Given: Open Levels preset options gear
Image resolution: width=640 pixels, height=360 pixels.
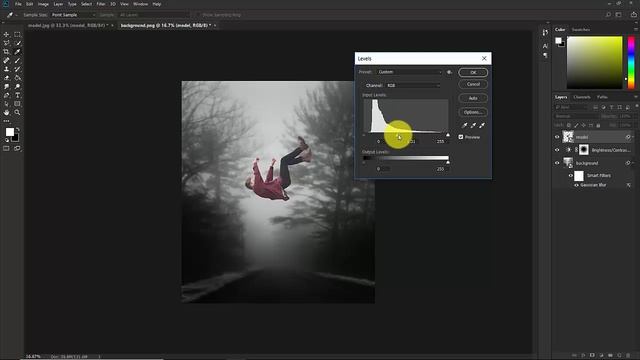Looking at the screenshot, I should coord(449,72).
